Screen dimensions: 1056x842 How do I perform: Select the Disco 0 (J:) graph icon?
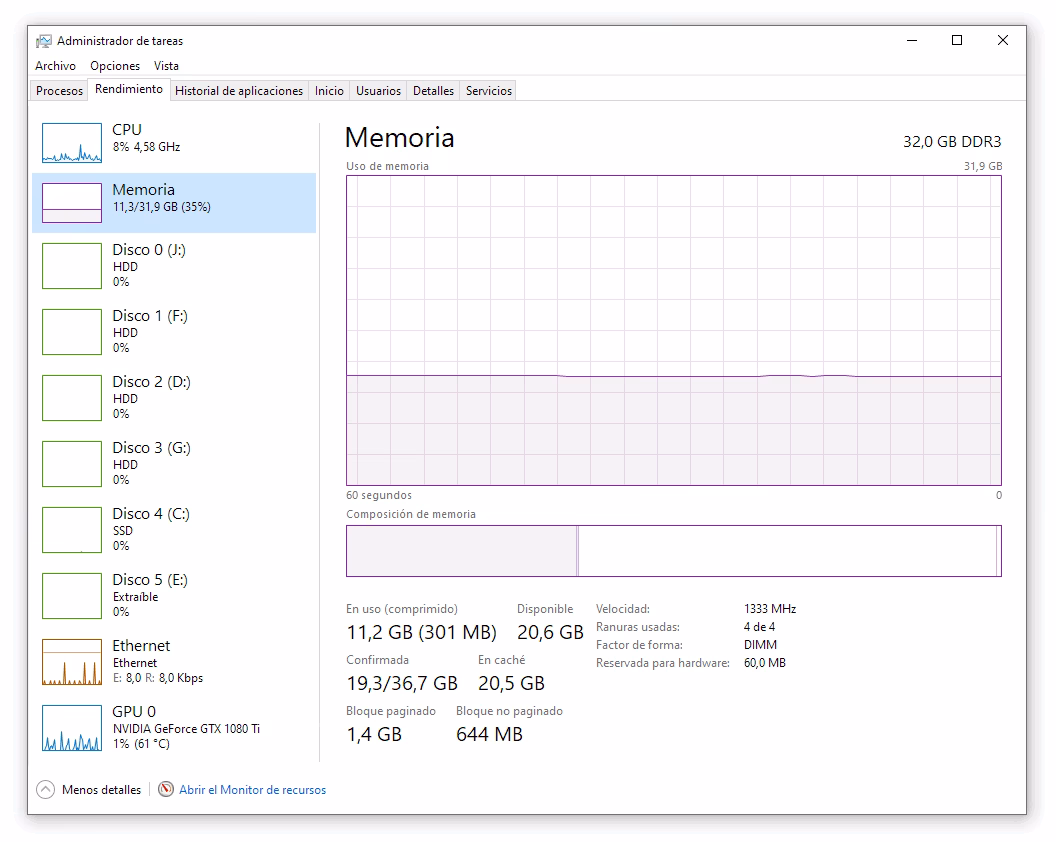coord(71,266)
